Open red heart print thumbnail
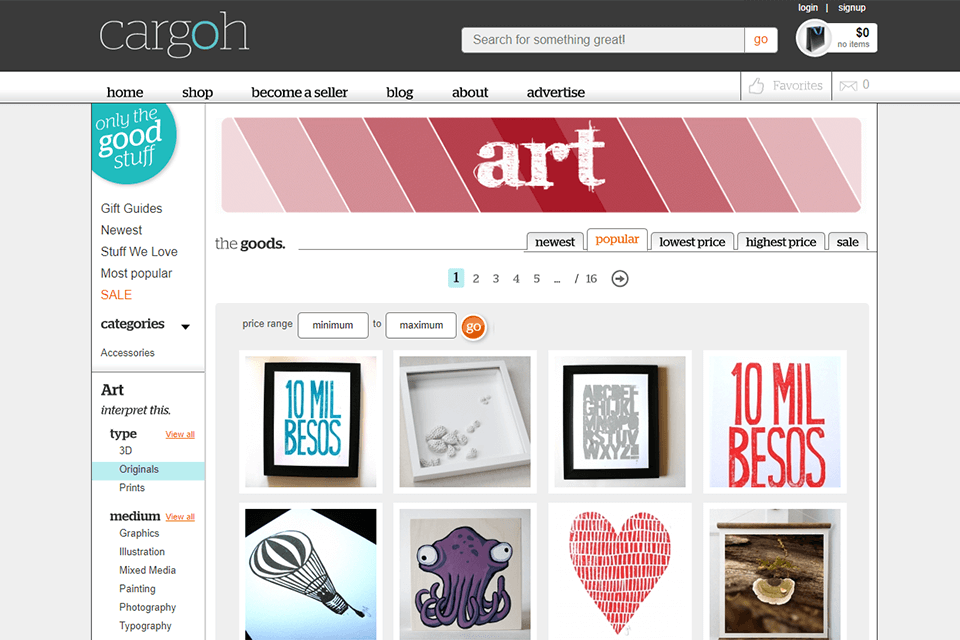The image size is (960, 640). click(620, 572)
